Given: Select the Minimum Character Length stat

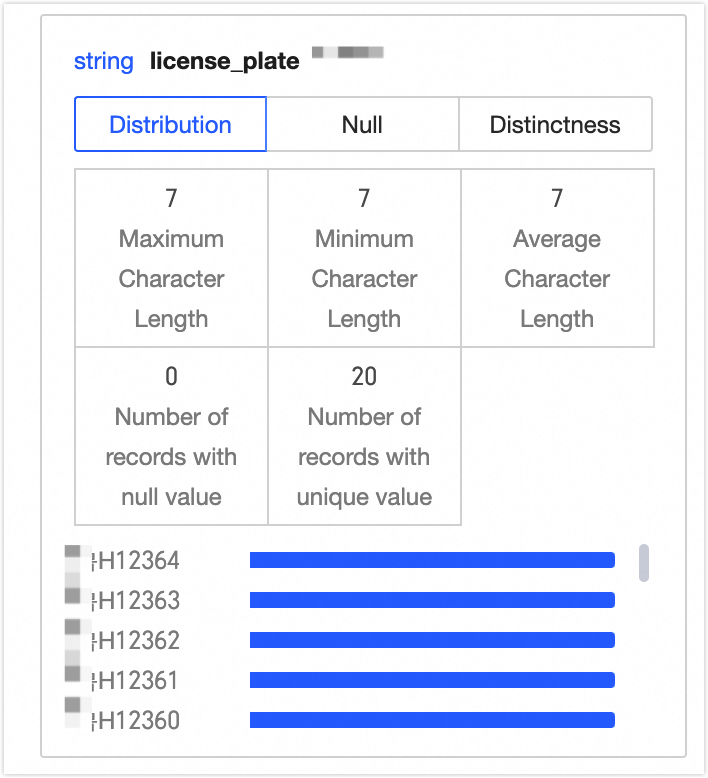Looking at the screenshot, I should pyautogui.click(x=364, y=258).
